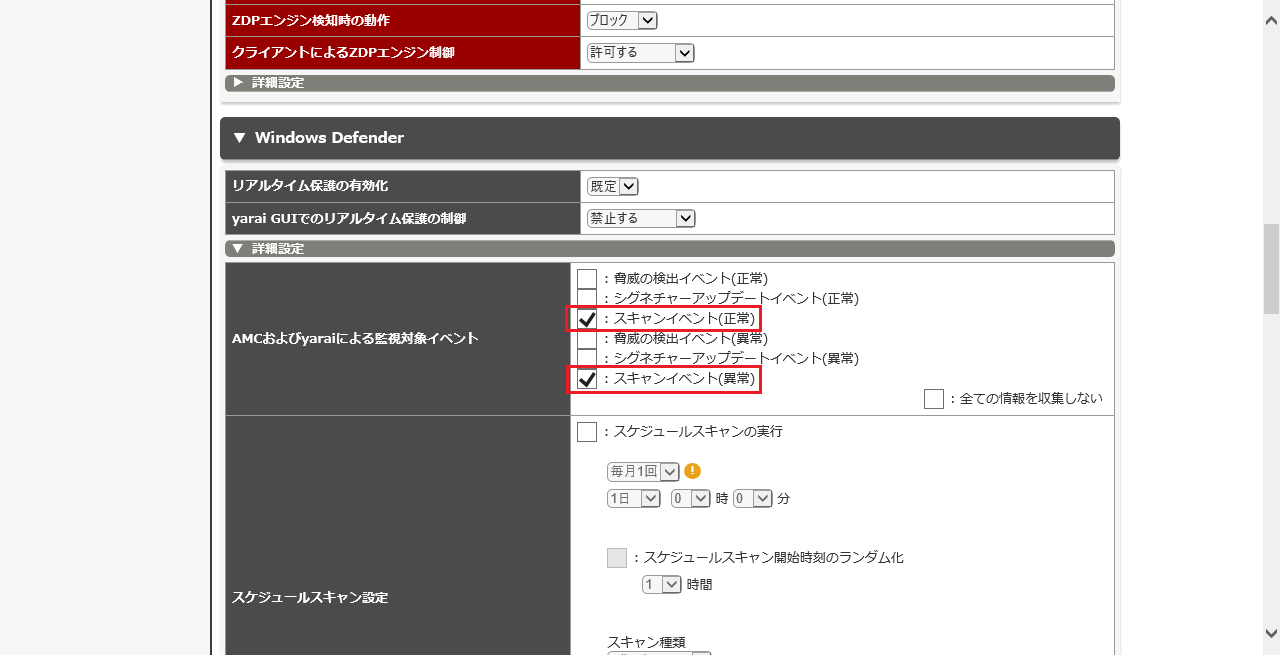Open the 毎月1回 frequency dropdown

click(643, 471)
